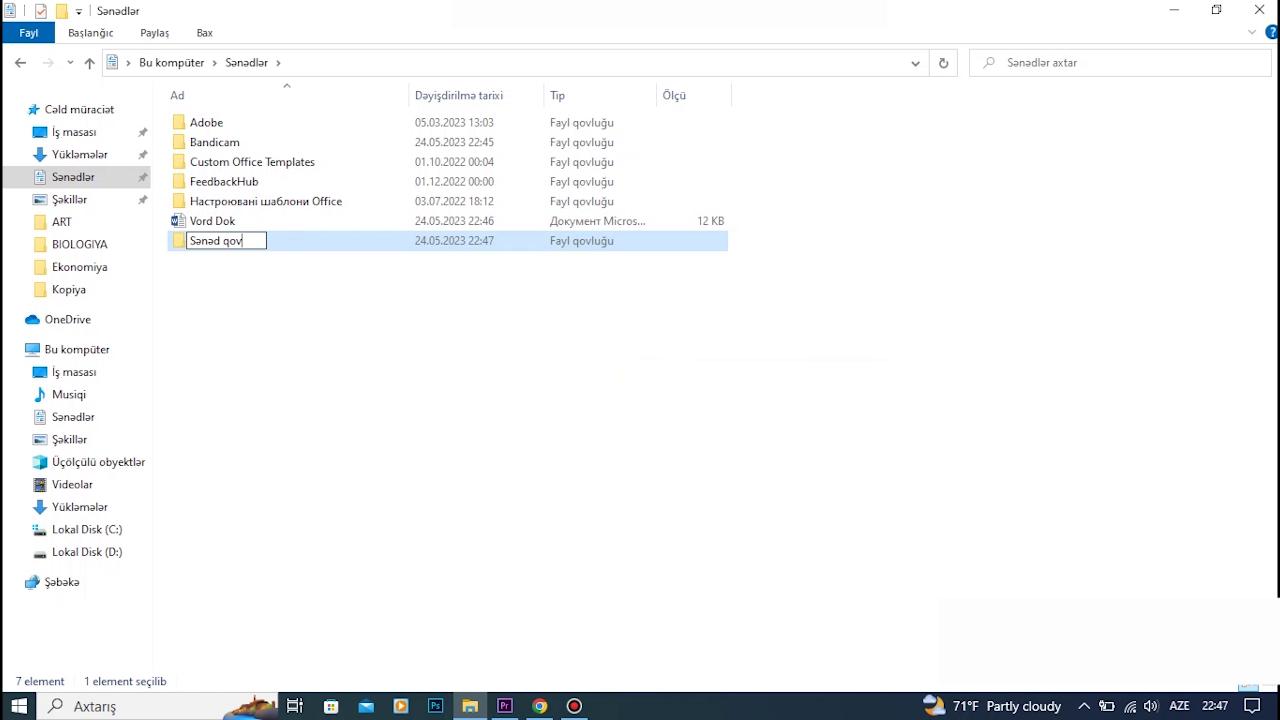
Task: Open the Windows Start menu
Action: tap(19, 706)
